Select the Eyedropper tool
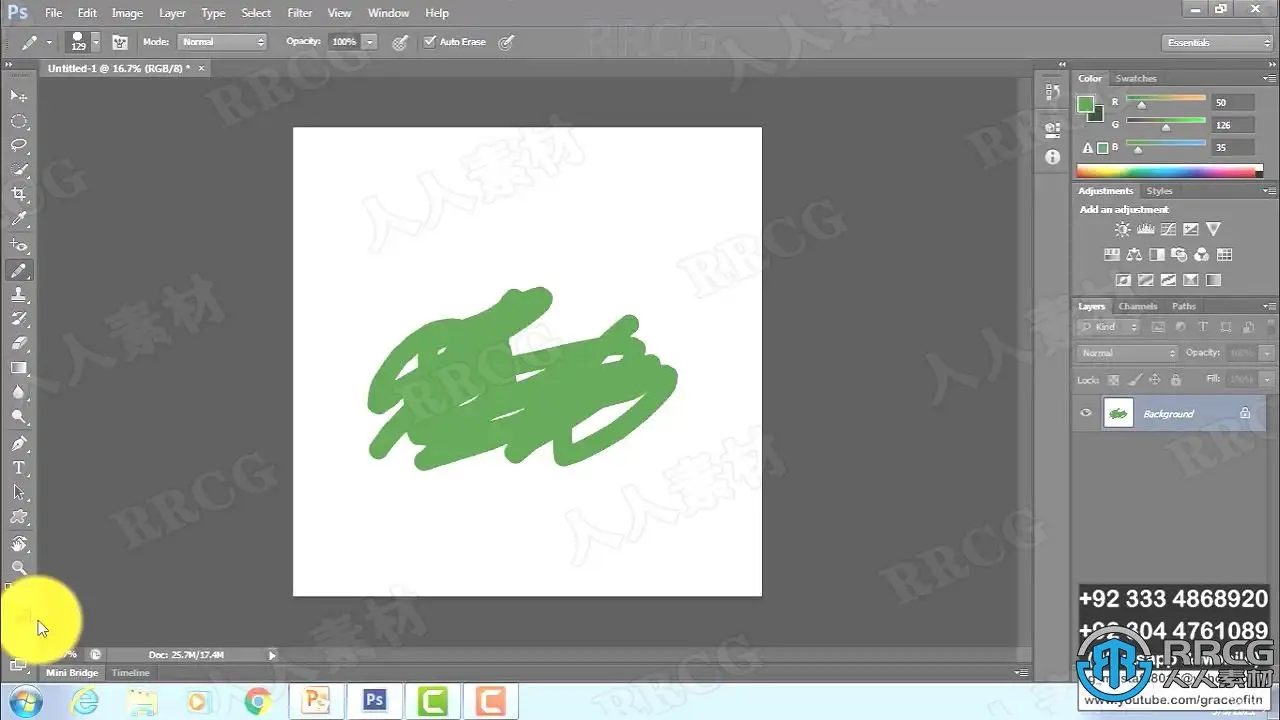The height and width of the screenshot is (720, 1280). [19, 219]
